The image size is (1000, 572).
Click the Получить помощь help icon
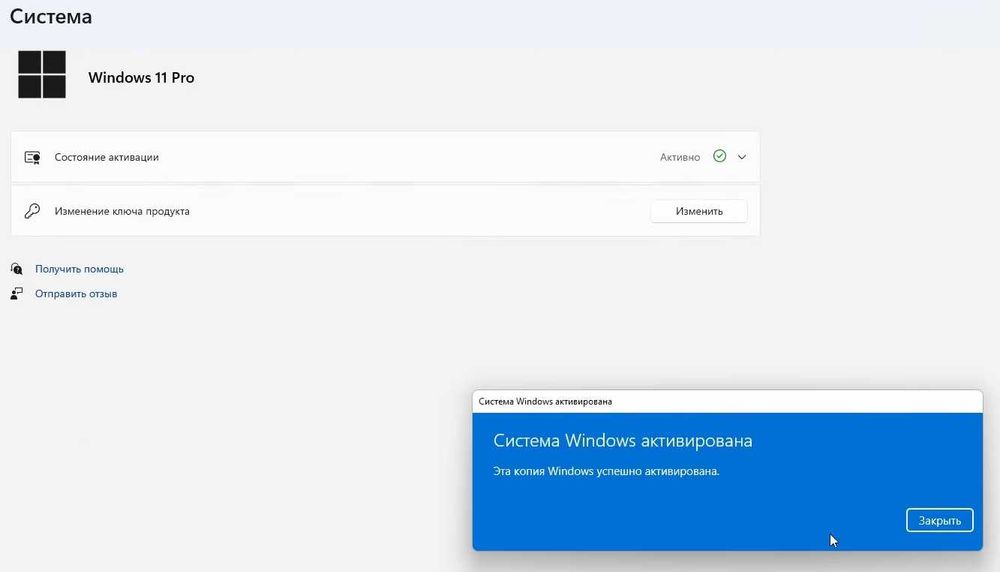point(17,269)
